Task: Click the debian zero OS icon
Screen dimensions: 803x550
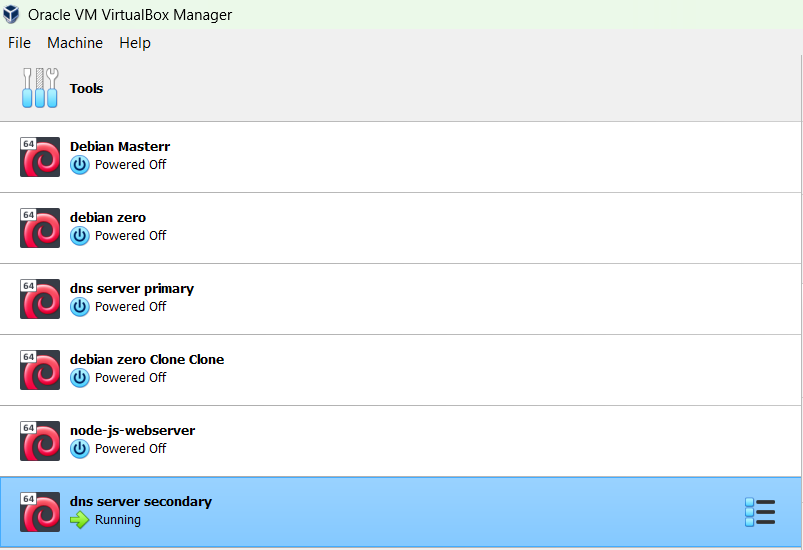Action: 40,228
